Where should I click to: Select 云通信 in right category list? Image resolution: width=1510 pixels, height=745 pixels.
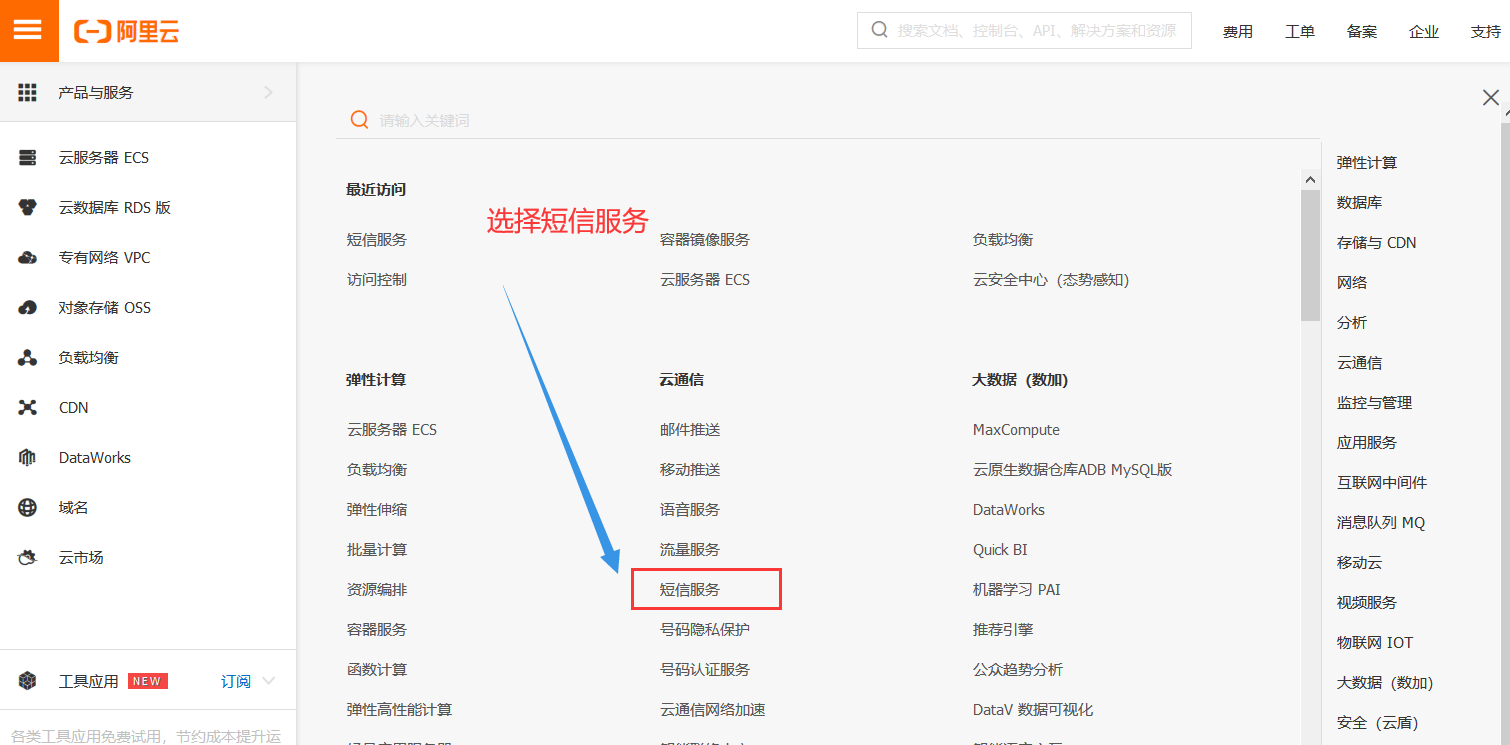pyautogui.click(x=1360, y=362)
